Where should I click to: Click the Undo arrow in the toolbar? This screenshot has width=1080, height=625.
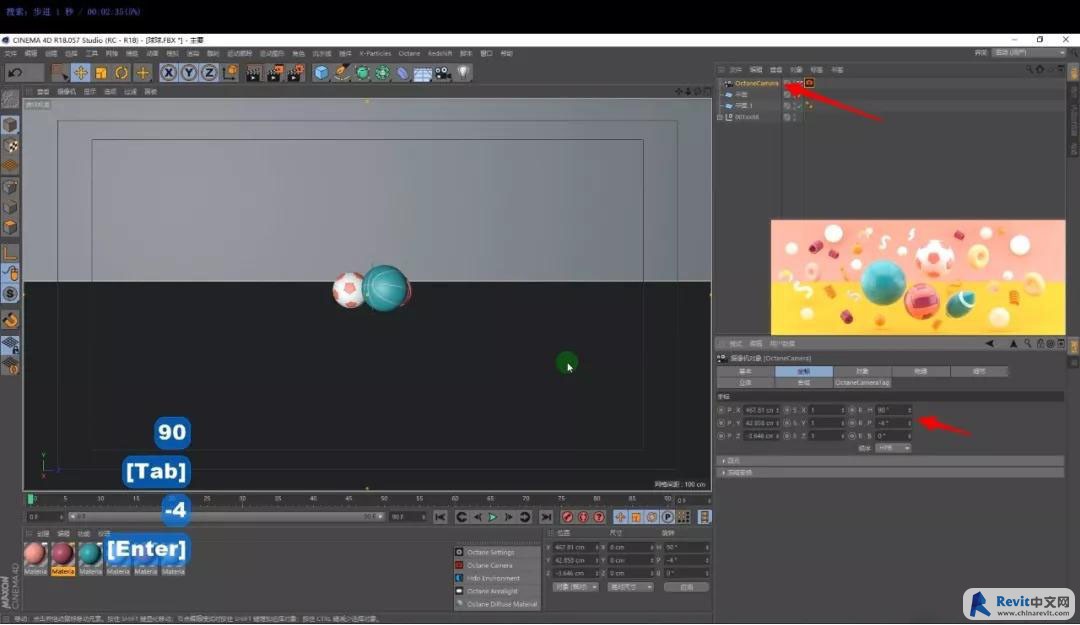15,72
